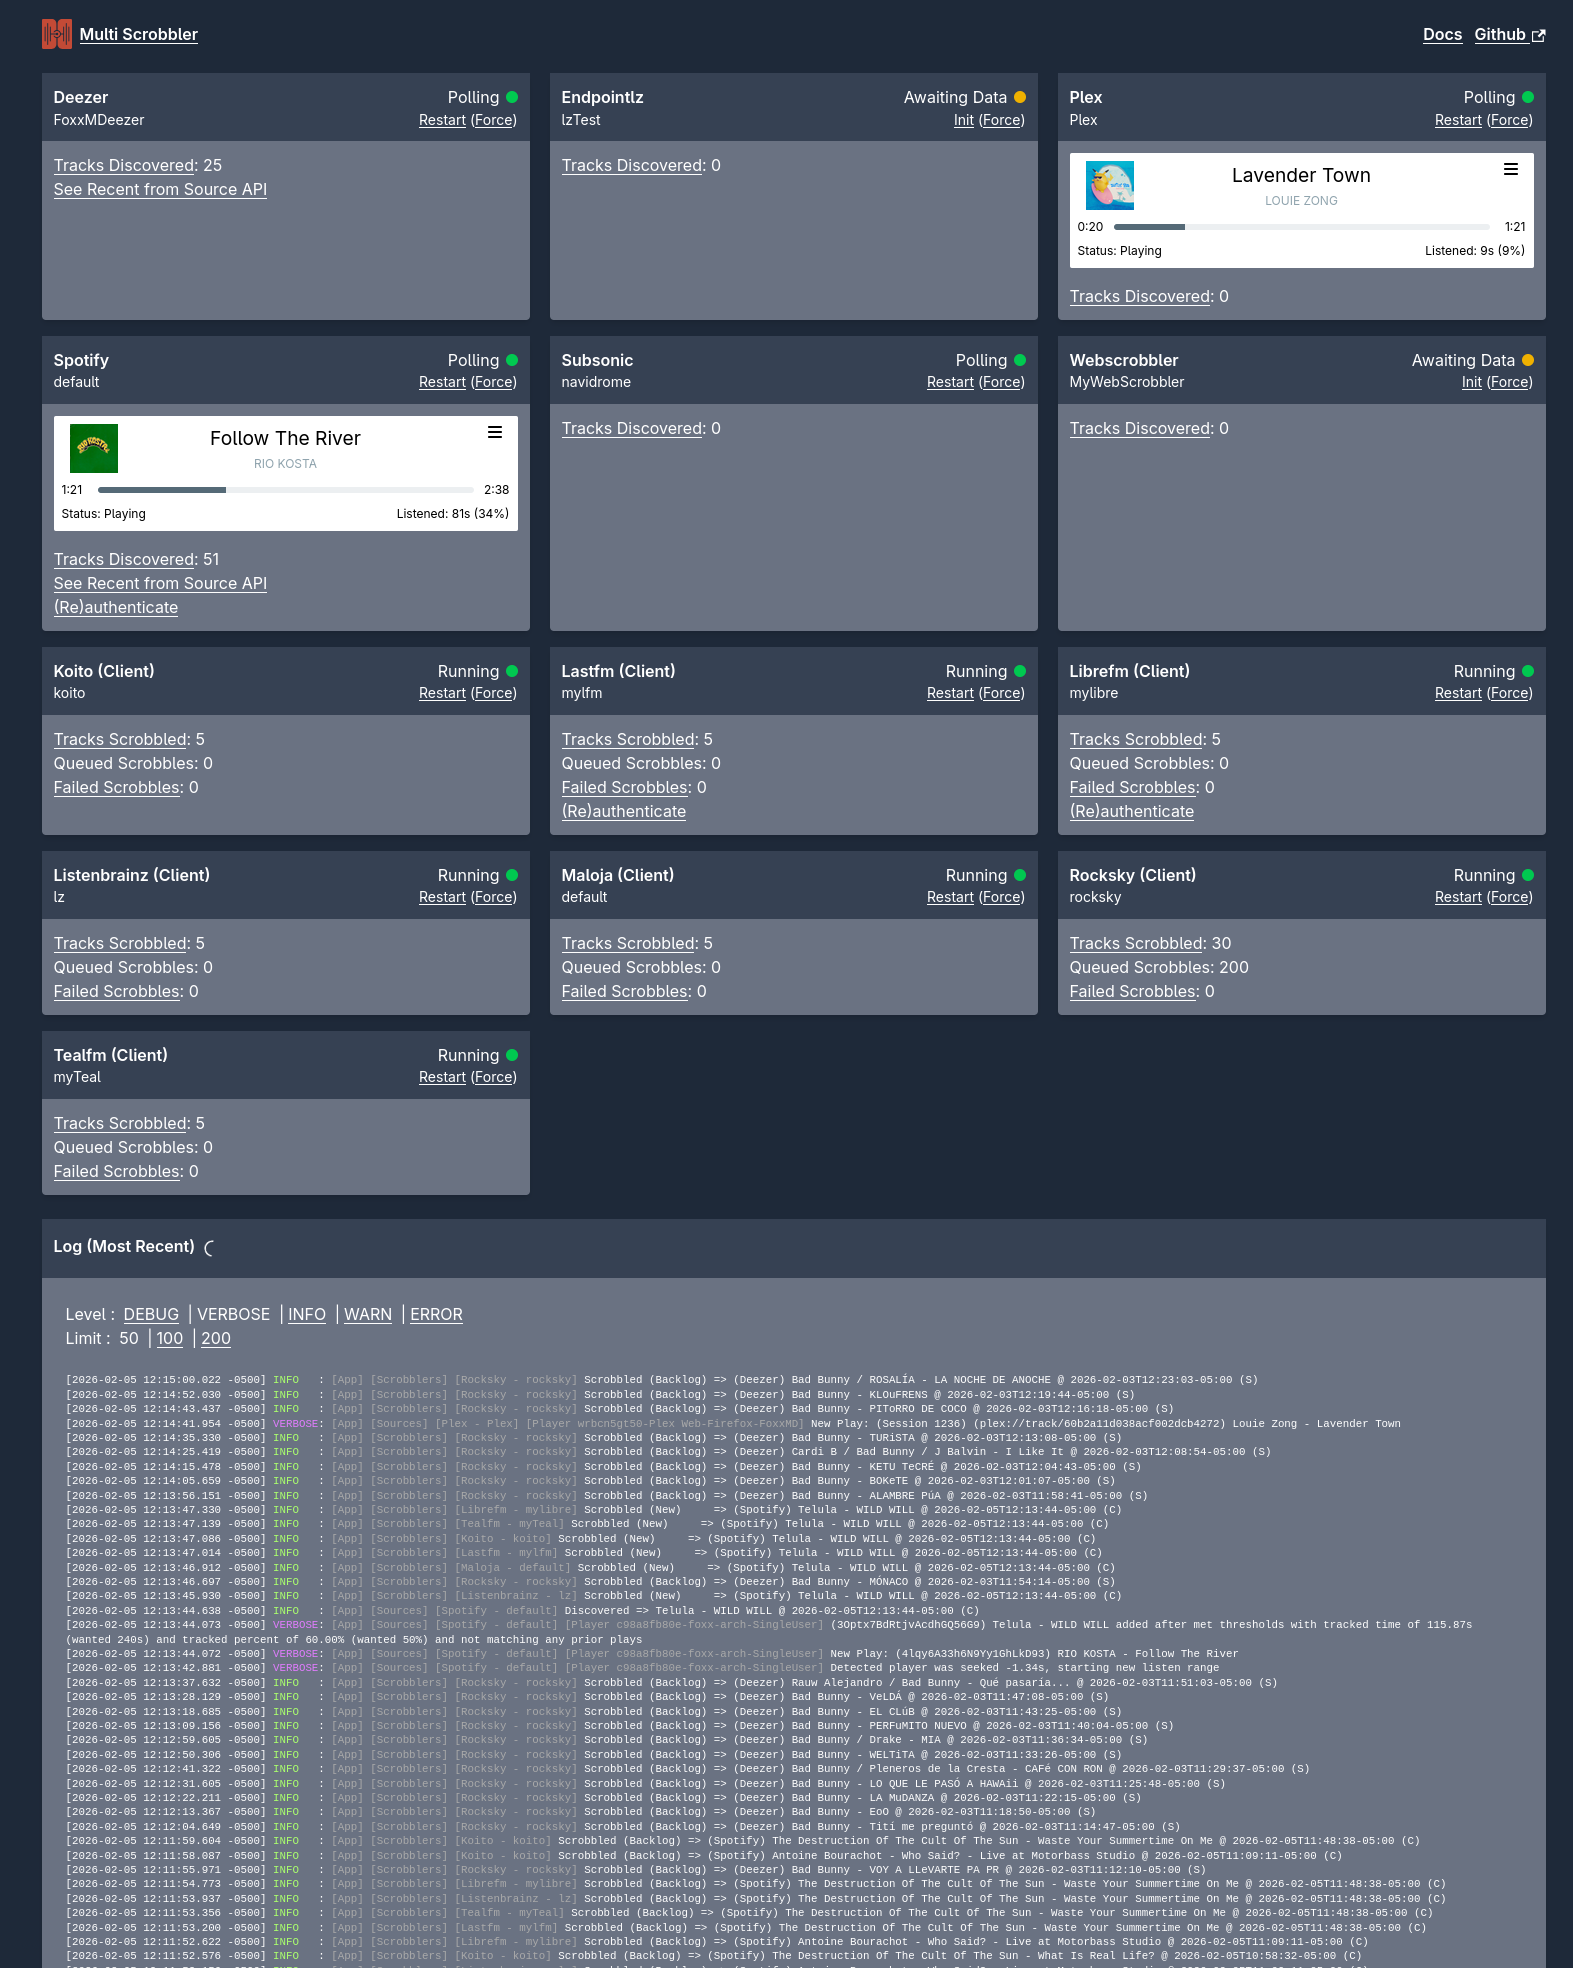Click the Multi Scrobbler logo icon

tap(57, 35)
